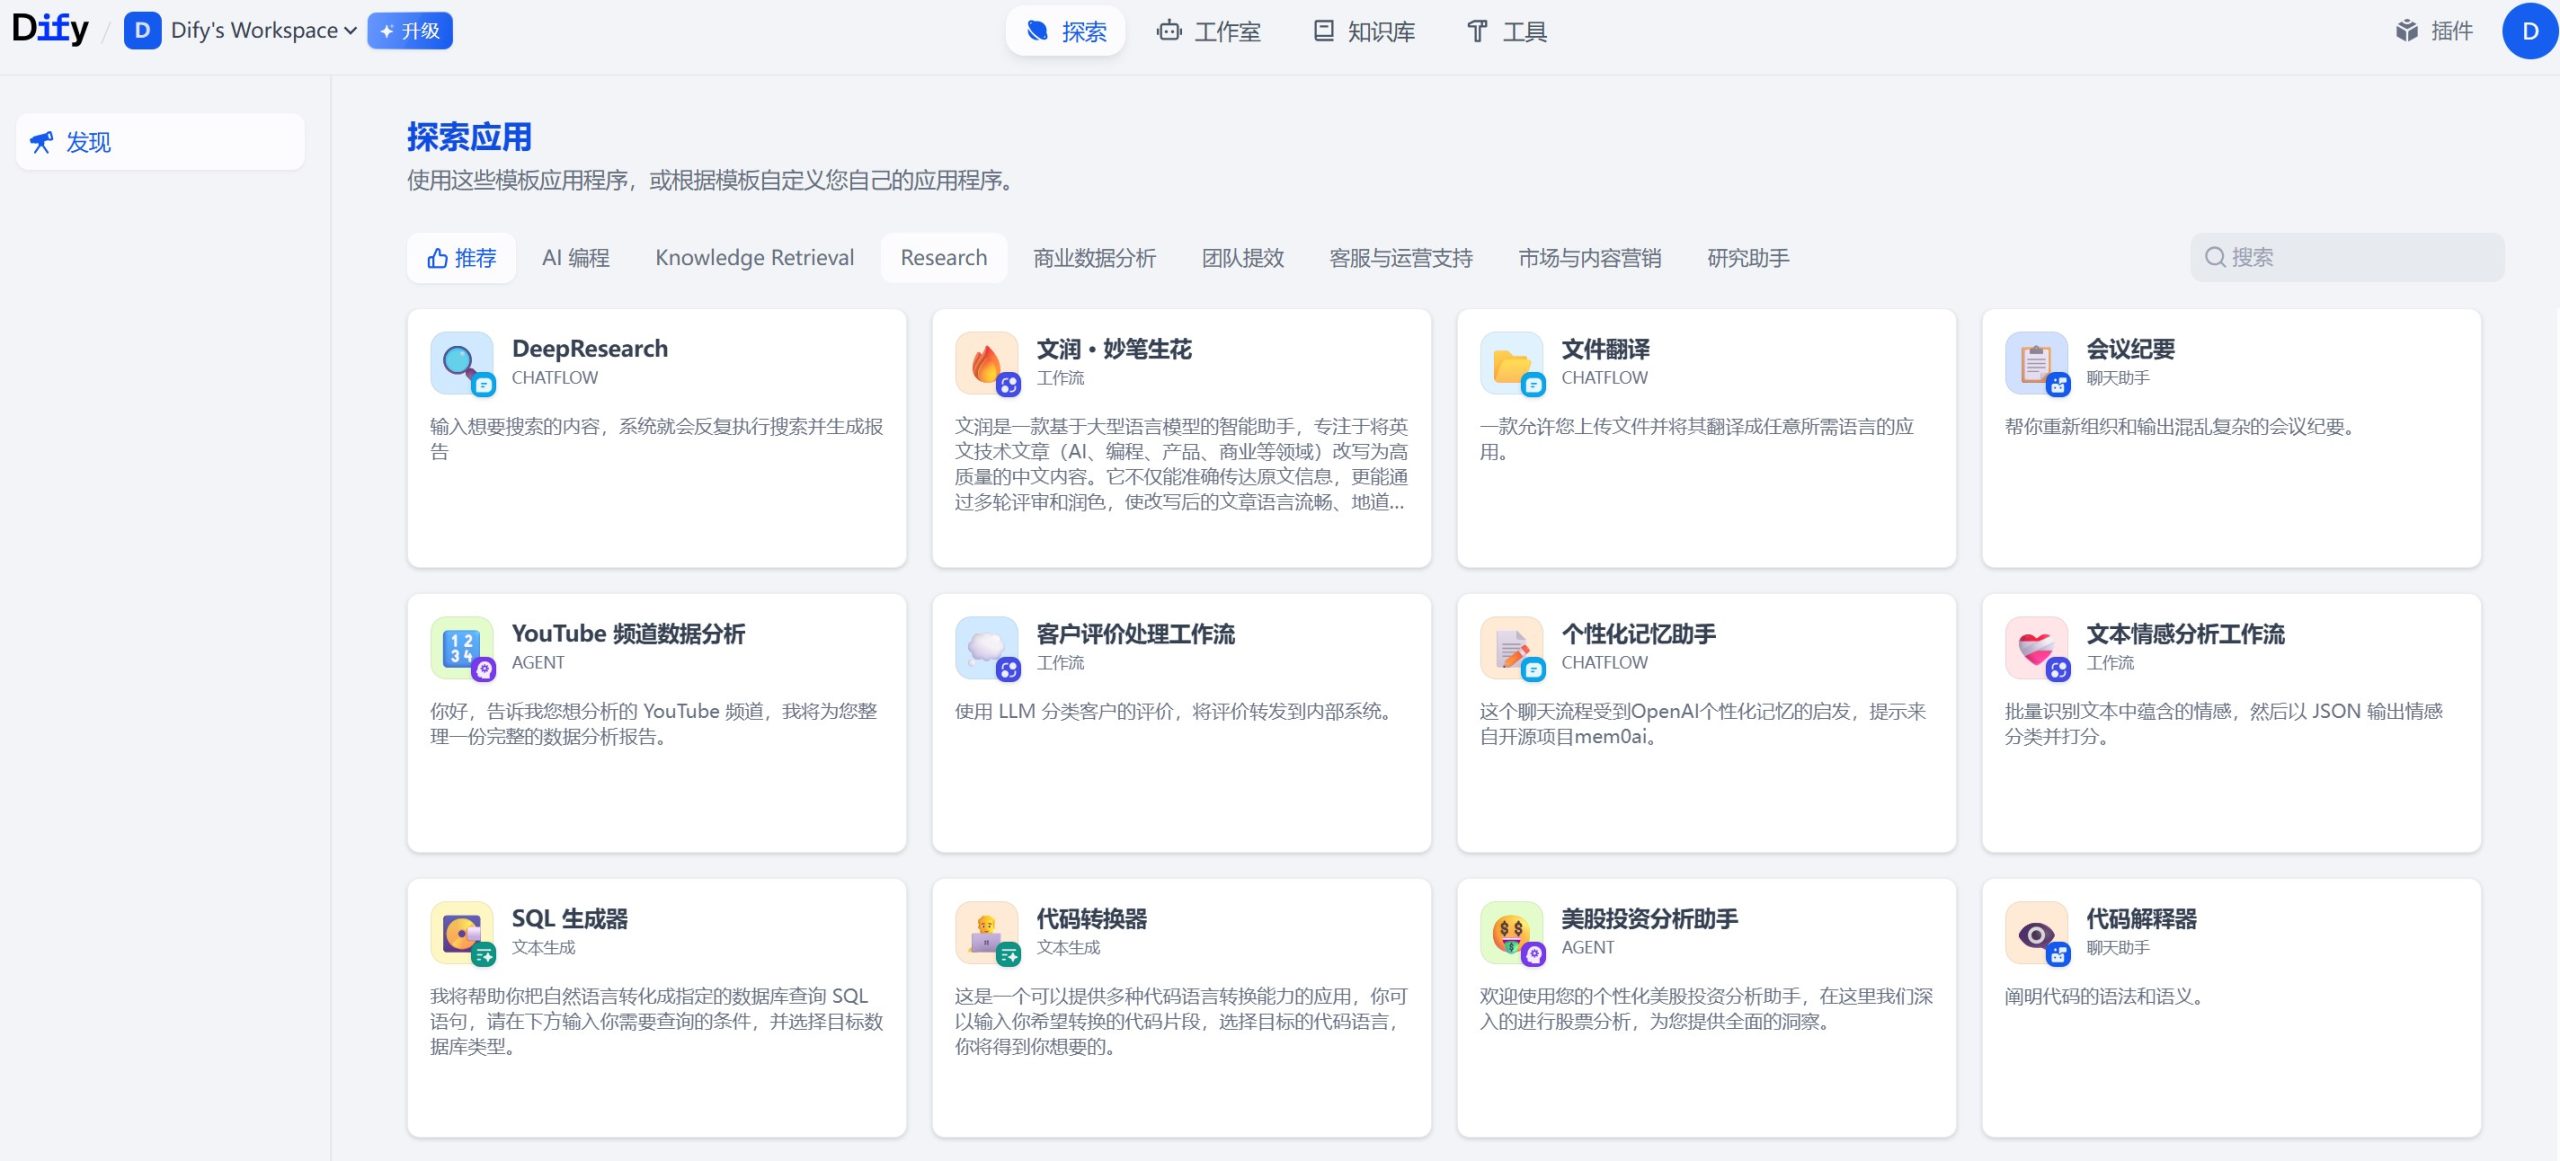
Task: Click the 升级 upgrade button
Action: [409, 30]
